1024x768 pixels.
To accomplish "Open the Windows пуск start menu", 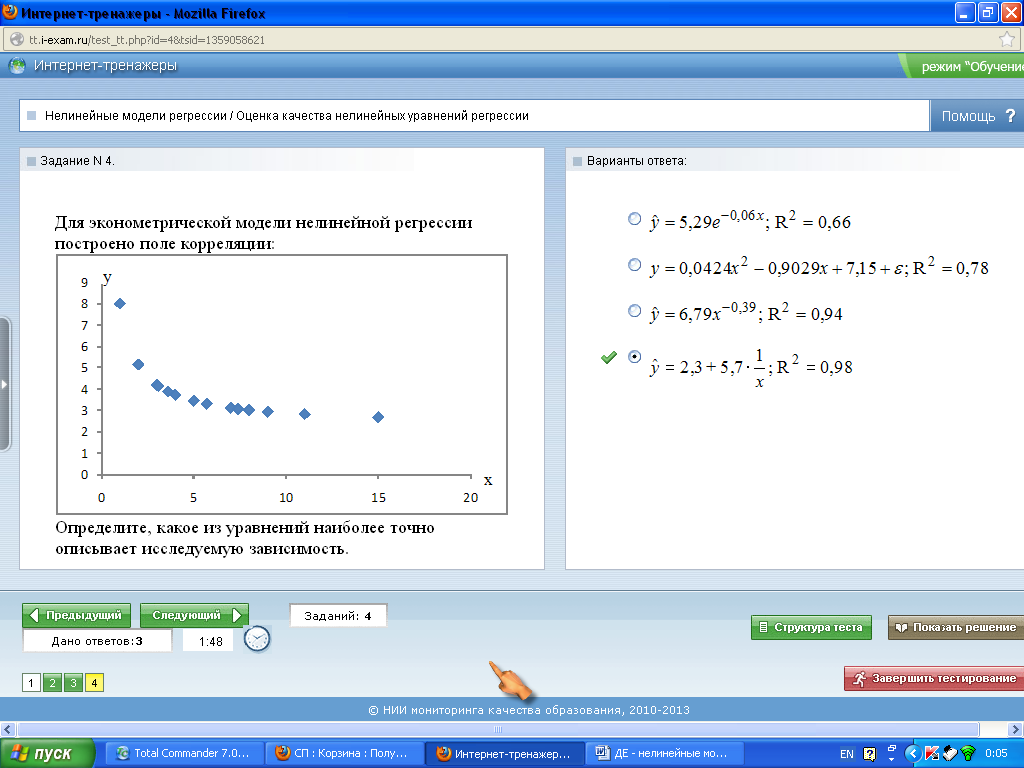I will coord(47,754).
